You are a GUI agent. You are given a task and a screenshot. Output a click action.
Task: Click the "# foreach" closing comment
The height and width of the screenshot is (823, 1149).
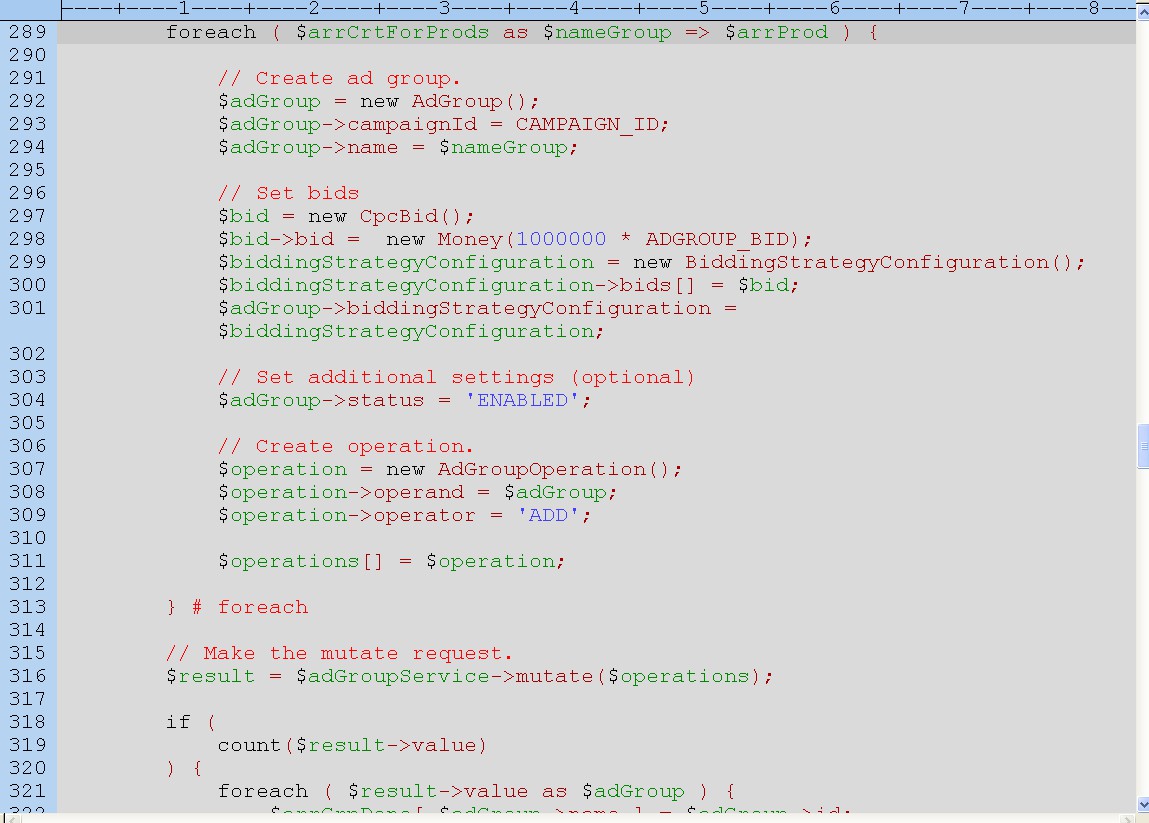point(250,608)
